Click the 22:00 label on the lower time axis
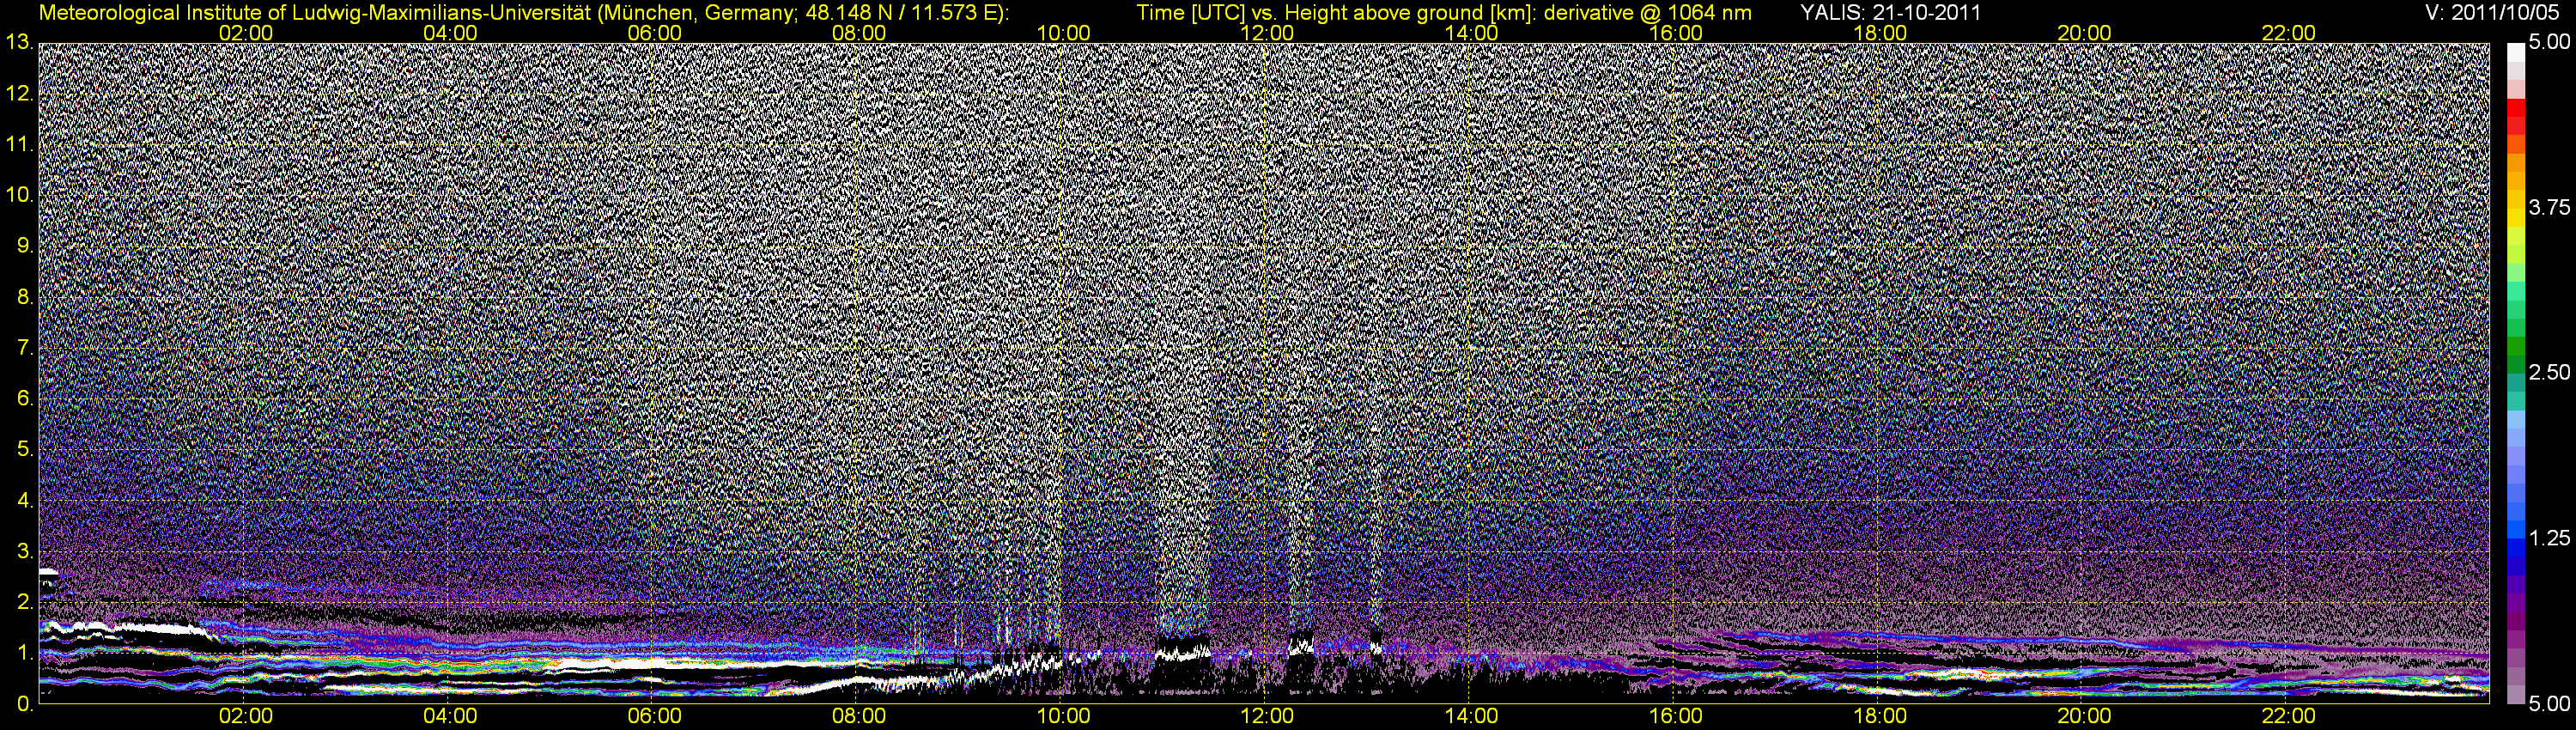Image resolution: width=2576 pixels, height=730 pixels. click(x=2288, y=717)
